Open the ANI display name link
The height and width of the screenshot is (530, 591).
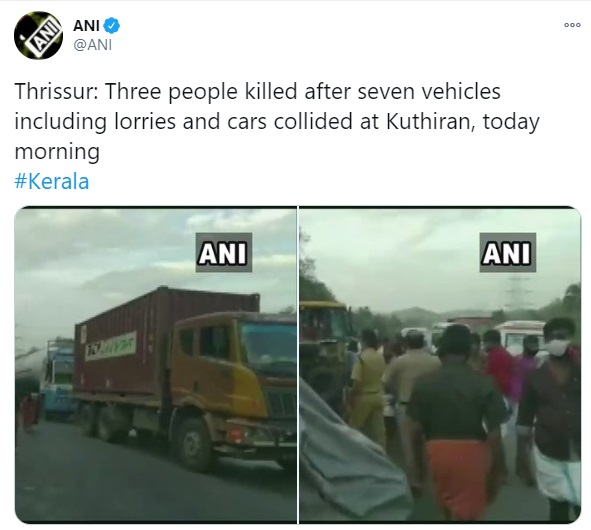click(86, 26)
